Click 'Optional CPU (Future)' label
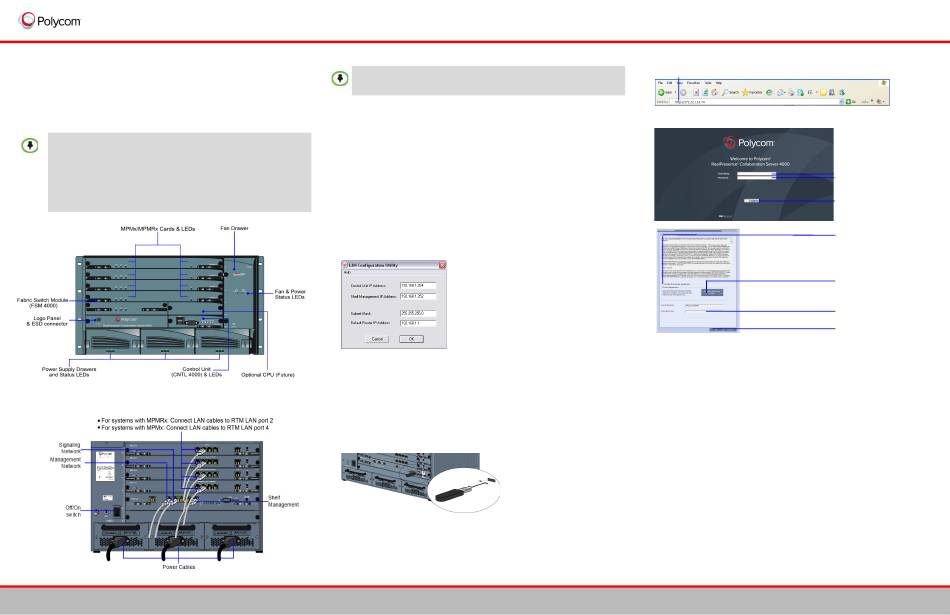Image resolution: width=950 pixels, height=615 pixels. (x=268, y=375)
